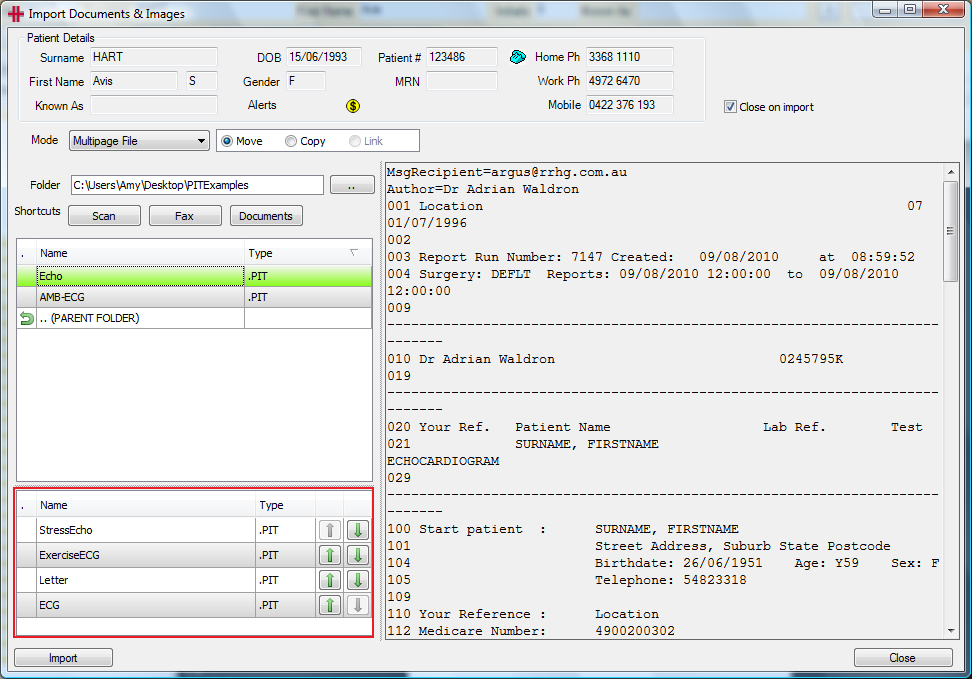Viewport: 972px width, 679px height.
Task: Maximize the Import Documents window
Action: tap(909, 9)
